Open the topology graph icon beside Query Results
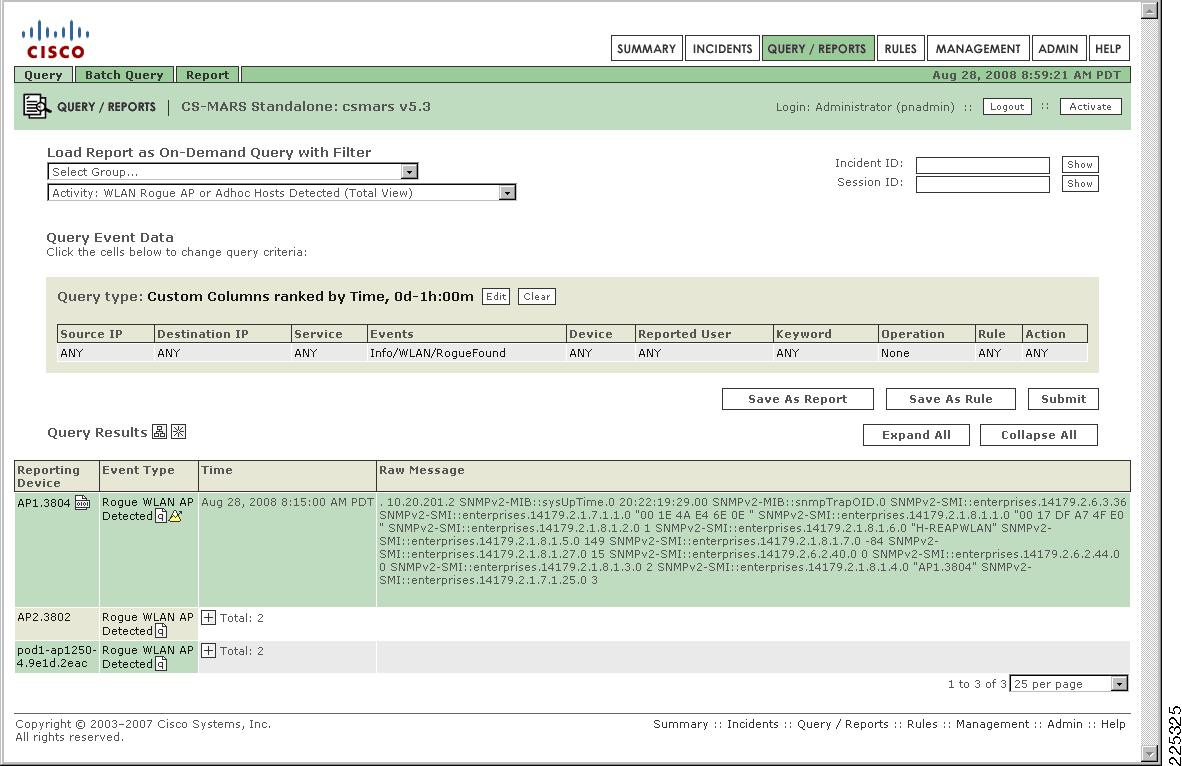Viewport: 1182px width, 766px height. click(x=159, y=432)
